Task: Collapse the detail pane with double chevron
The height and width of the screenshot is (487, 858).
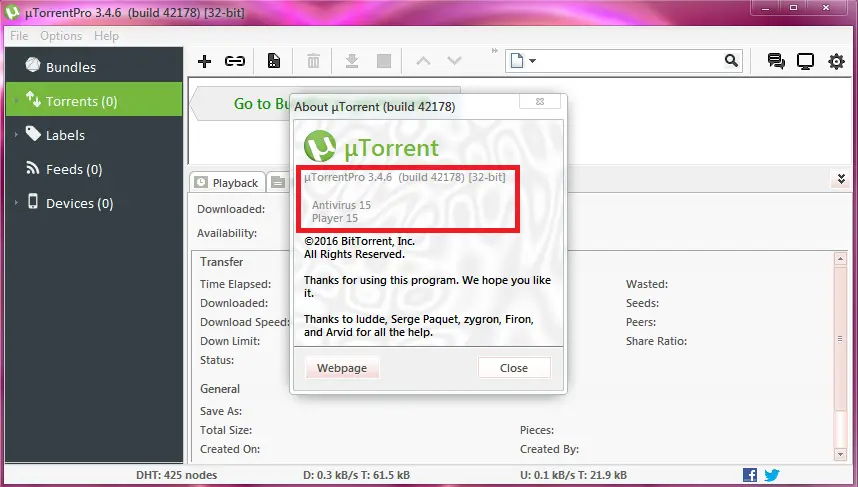Action: point(841,179)
